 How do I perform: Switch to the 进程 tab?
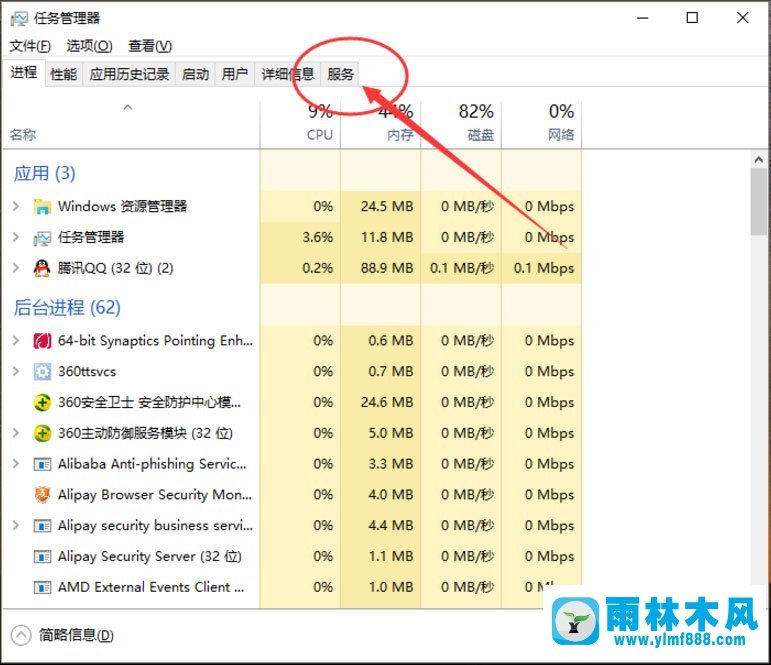tap(24, 73)
